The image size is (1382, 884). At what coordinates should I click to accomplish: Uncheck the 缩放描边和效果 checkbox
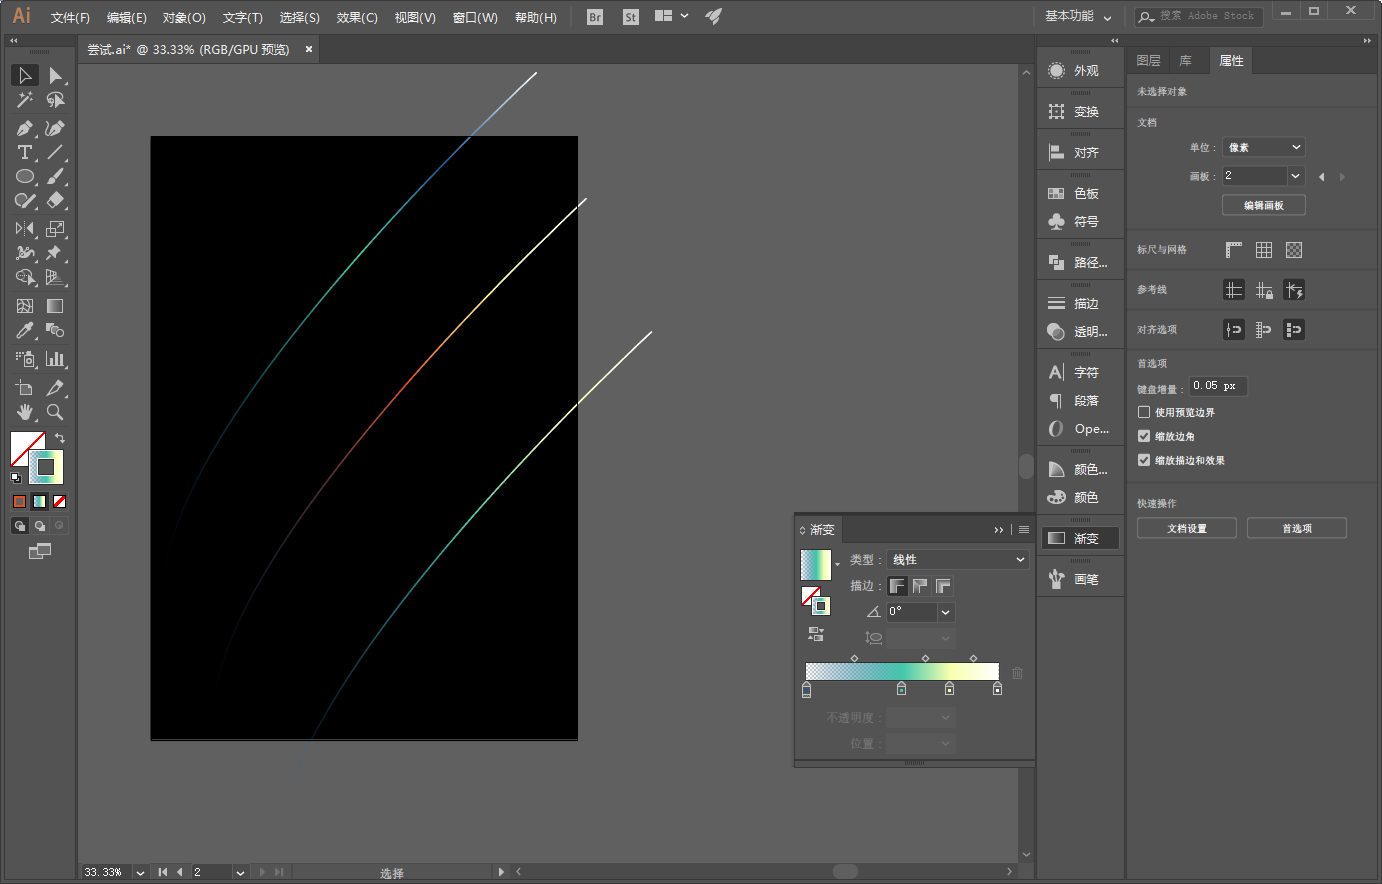click(x=1144, y=460)
